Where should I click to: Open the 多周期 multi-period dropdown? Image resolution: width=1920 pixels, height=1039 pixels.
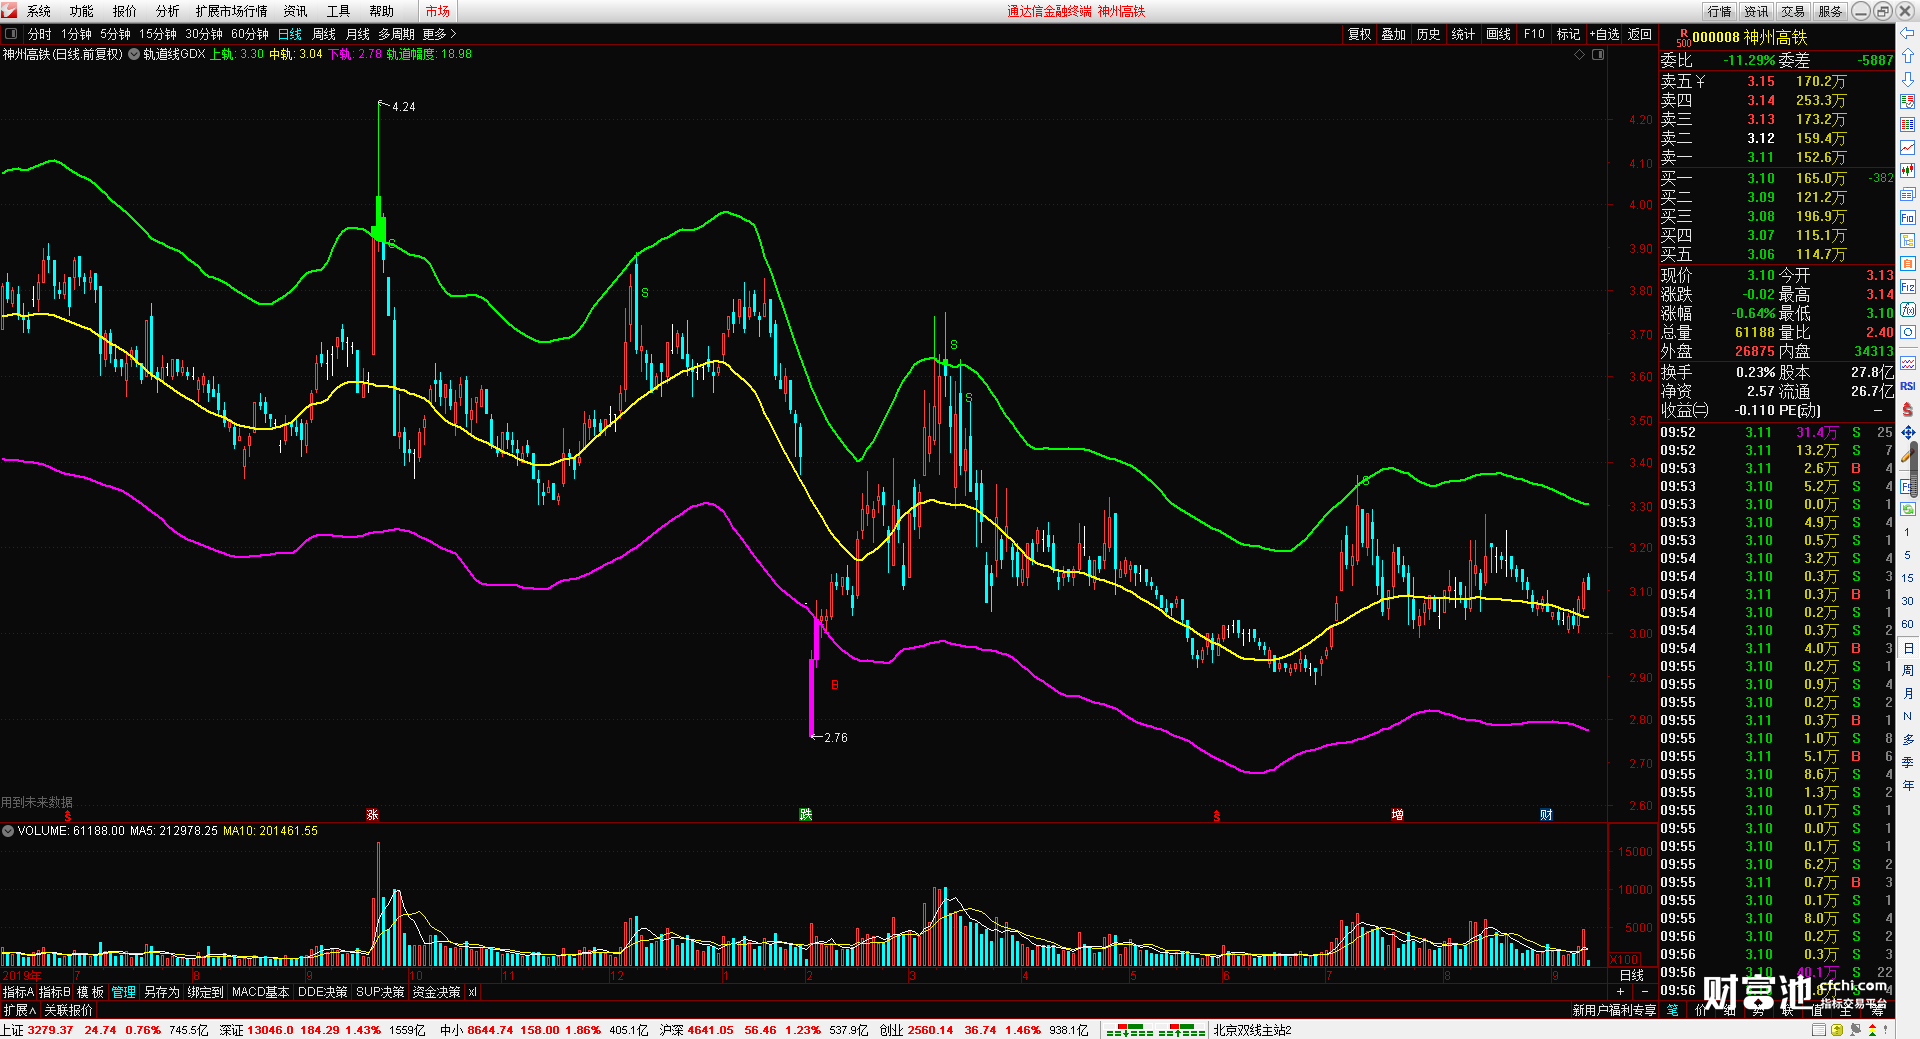tap(396, 34)
